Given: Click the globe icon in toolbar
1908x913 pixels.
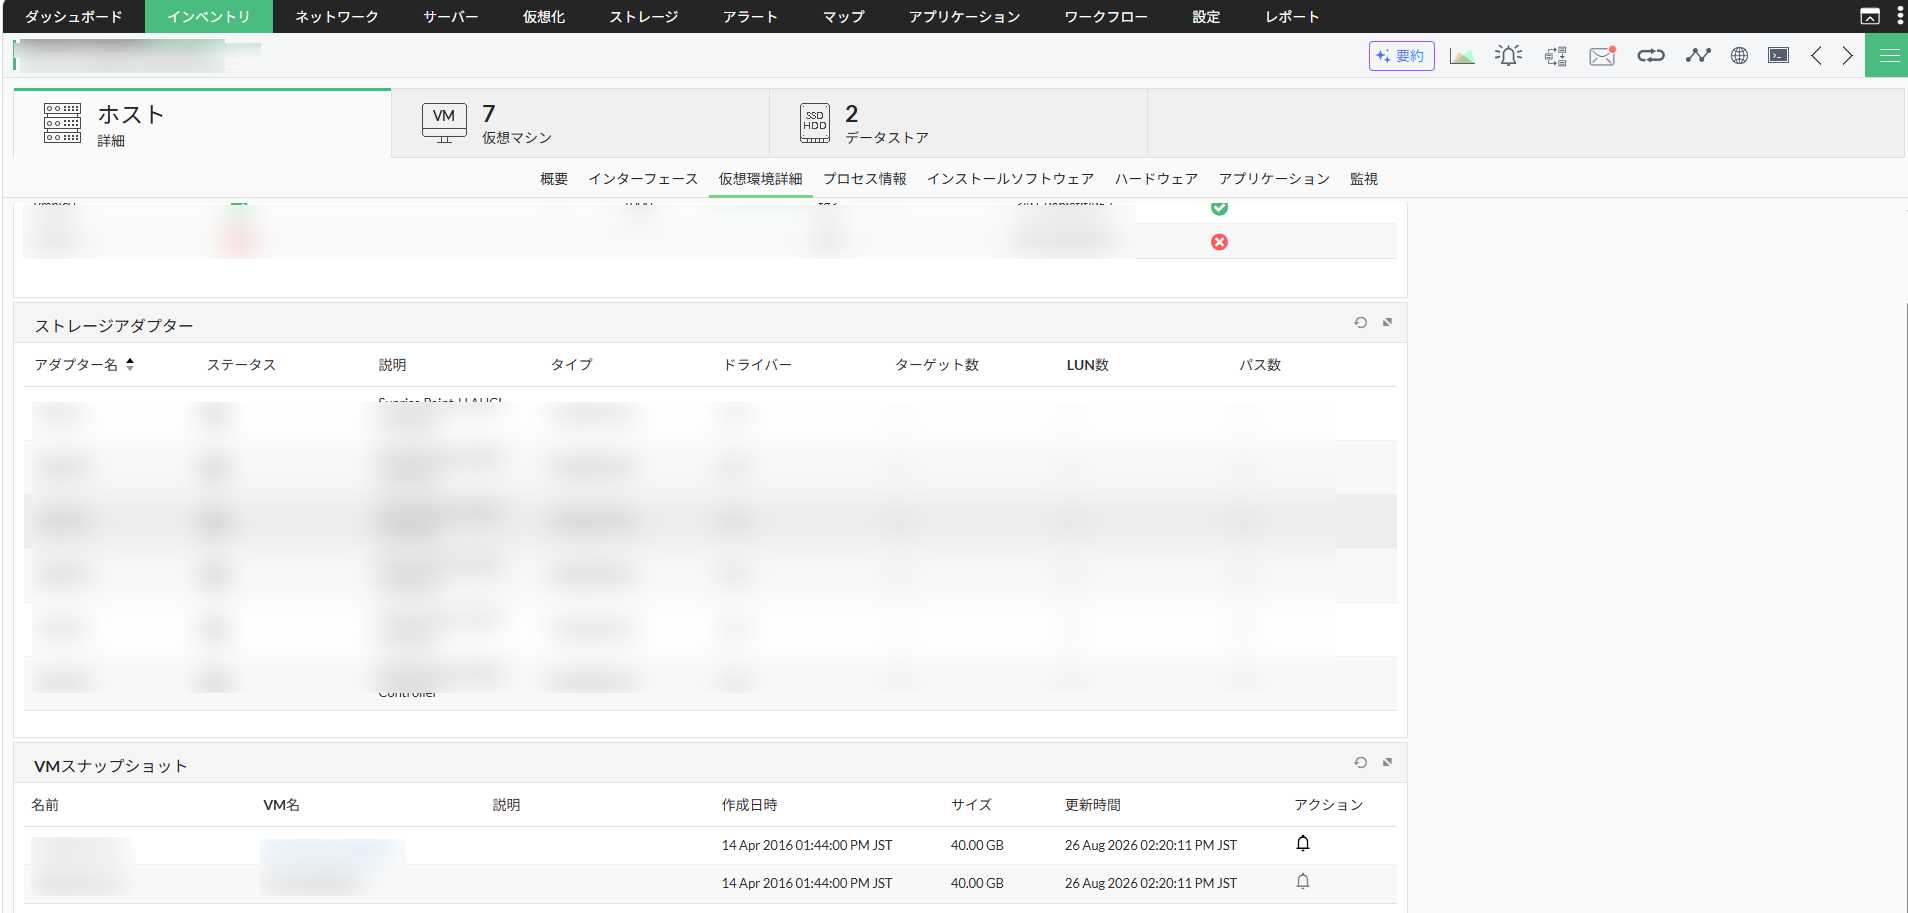Looking at the screenshot, I should (1740, 56).
